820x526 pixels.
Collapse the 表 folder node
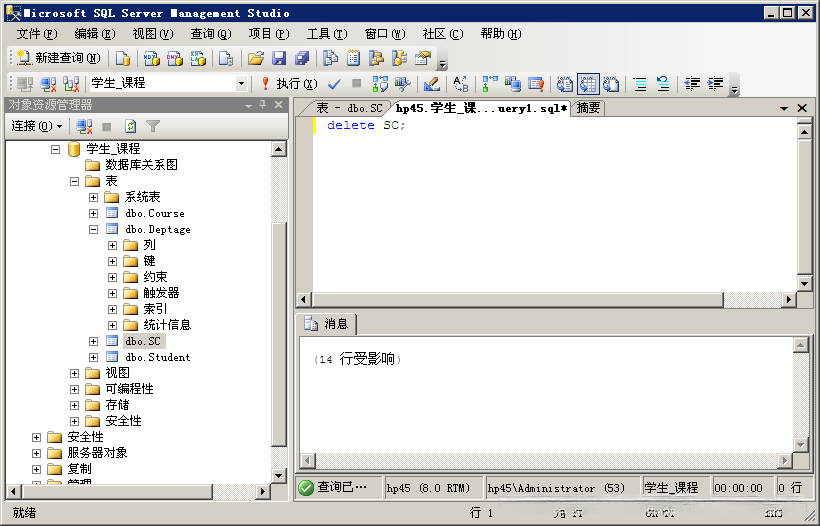coord(74,181)
